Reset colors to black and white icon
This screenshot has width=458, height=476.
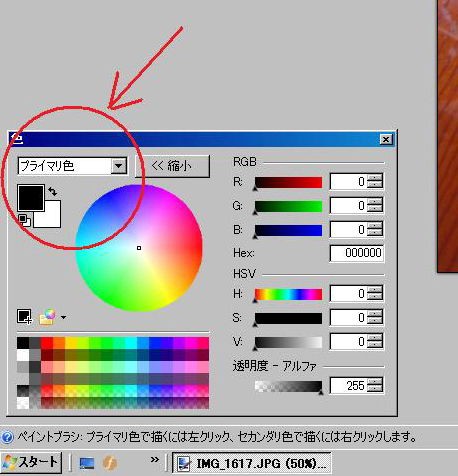click(x=24, y=220)
